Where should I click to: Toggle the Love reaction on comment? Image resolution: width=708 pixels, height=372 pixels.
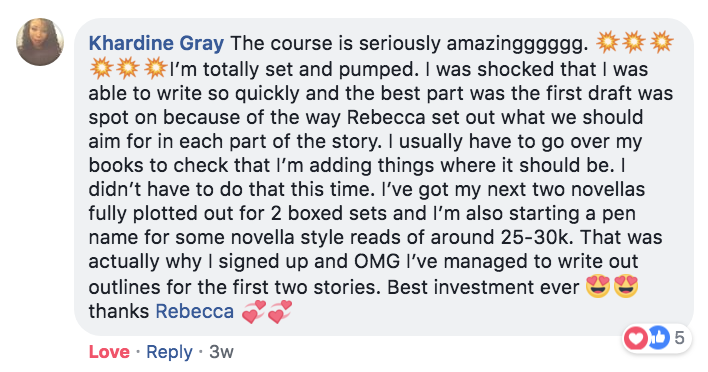point(109,352)
